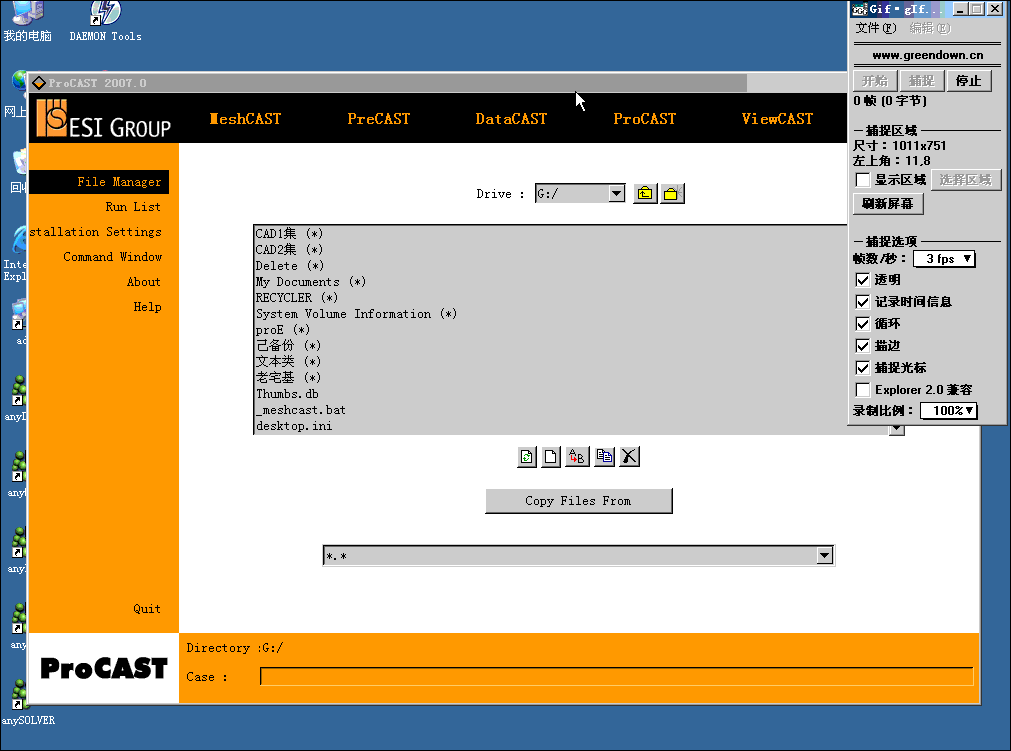The image size is (1011, 751).
Task: Open the MeshCAST module
Action: (x=245, y=119)
